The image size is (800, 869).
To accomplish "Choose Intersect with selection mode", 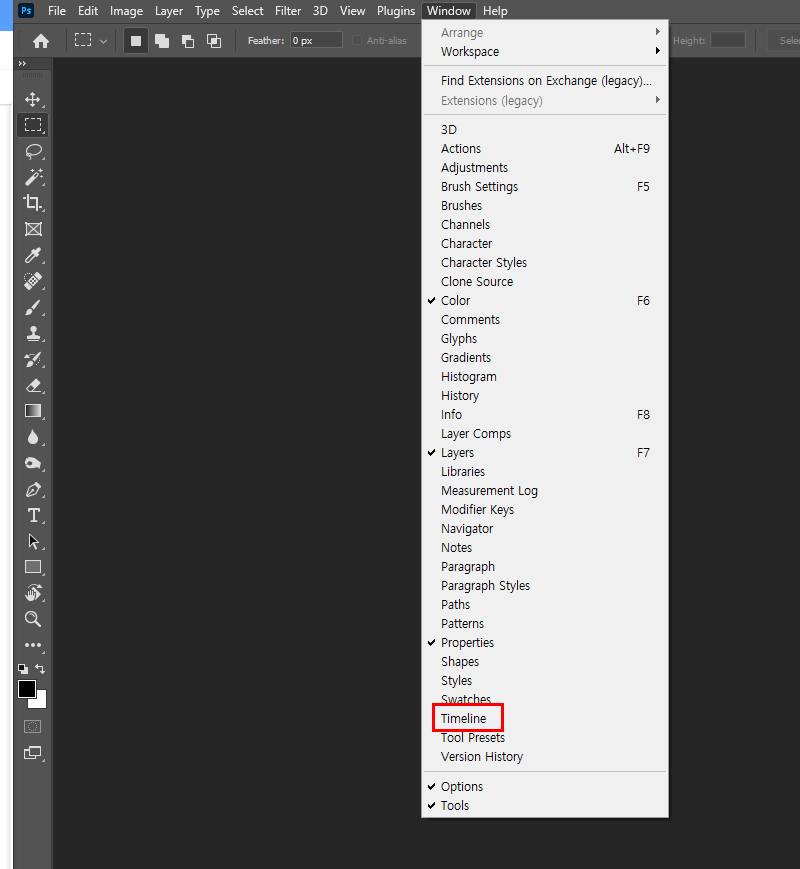I will 214,41.
